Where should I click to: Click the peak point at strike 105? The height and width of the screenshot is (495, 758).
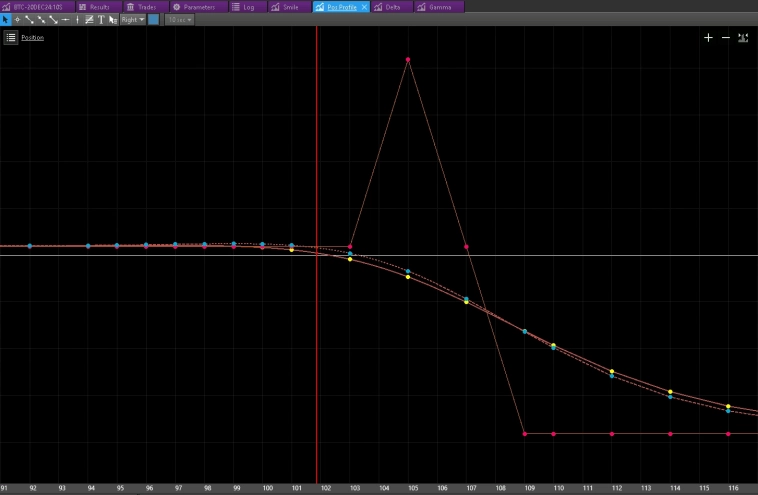tap(408, 60)
